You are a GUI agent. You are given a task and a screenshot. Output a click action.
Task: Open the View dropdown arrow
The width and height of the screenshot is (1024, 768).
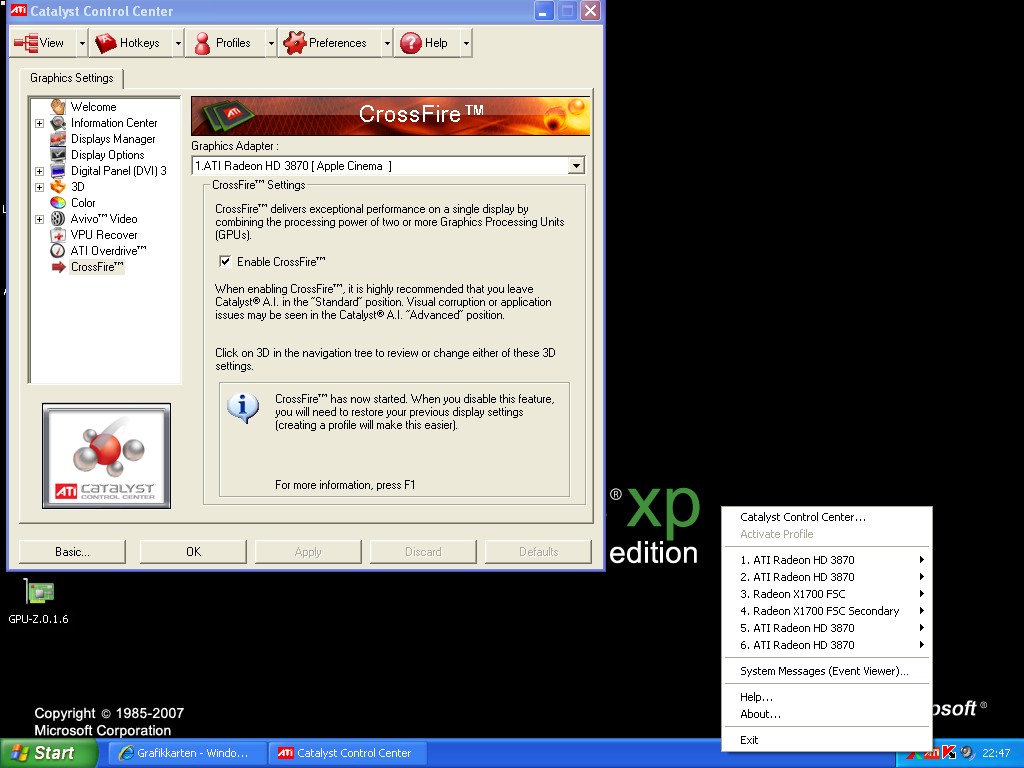click(x=82, y=43)
